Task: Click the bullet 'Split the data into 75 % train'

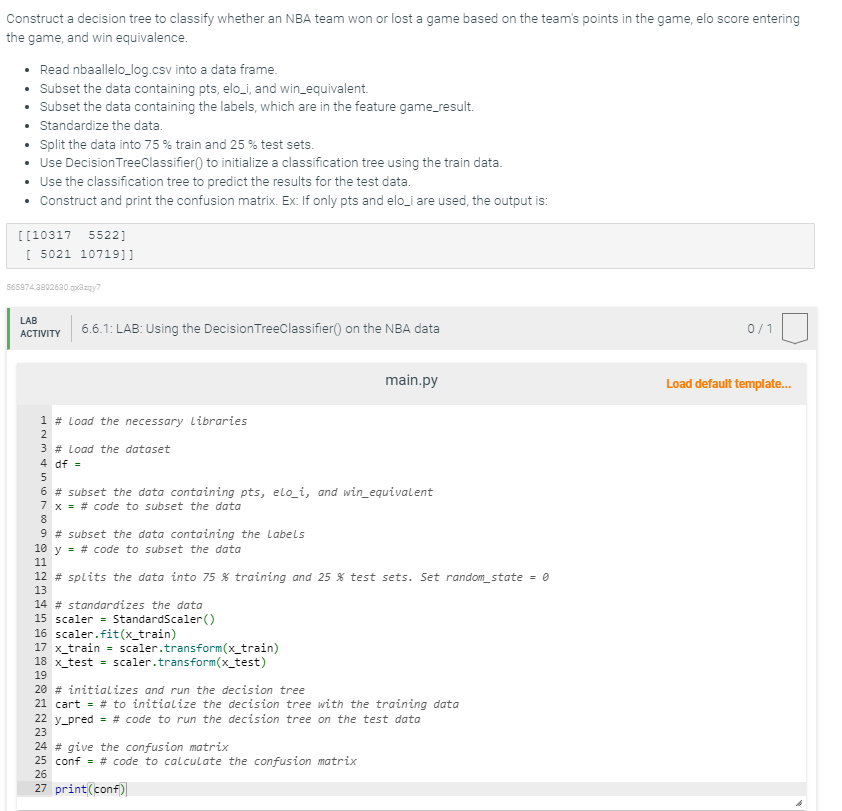Action: tap(177, 144)
